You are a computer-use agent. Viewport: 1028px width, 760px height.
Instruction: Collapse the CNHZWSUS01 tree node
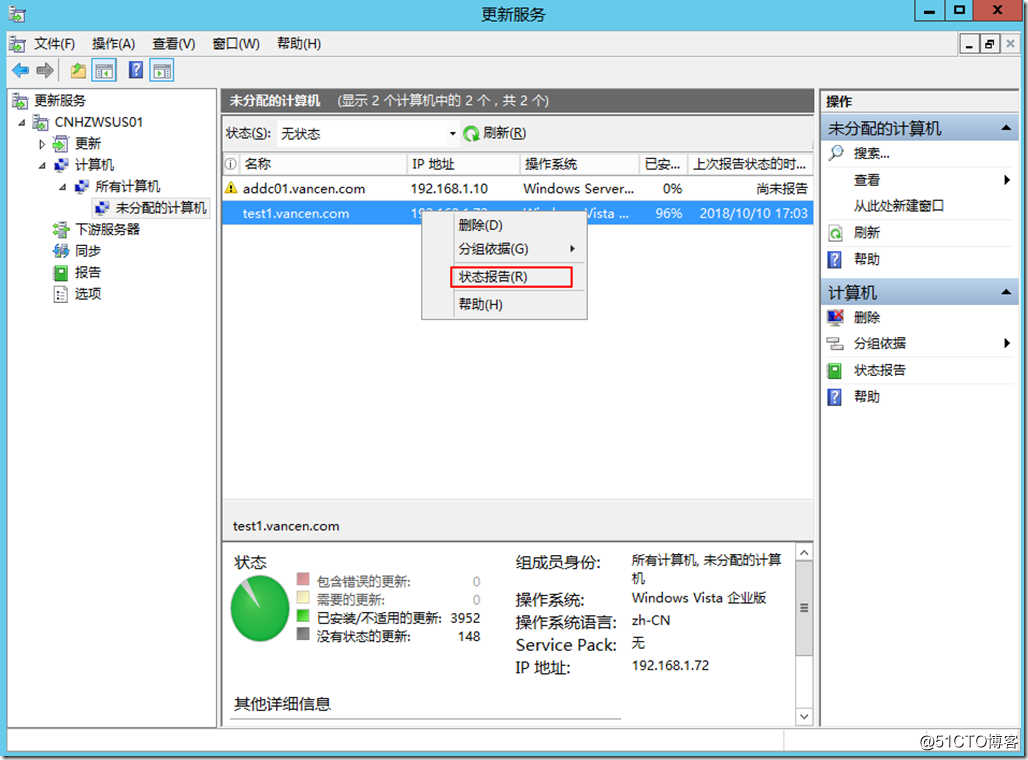[x=22, y=123]
